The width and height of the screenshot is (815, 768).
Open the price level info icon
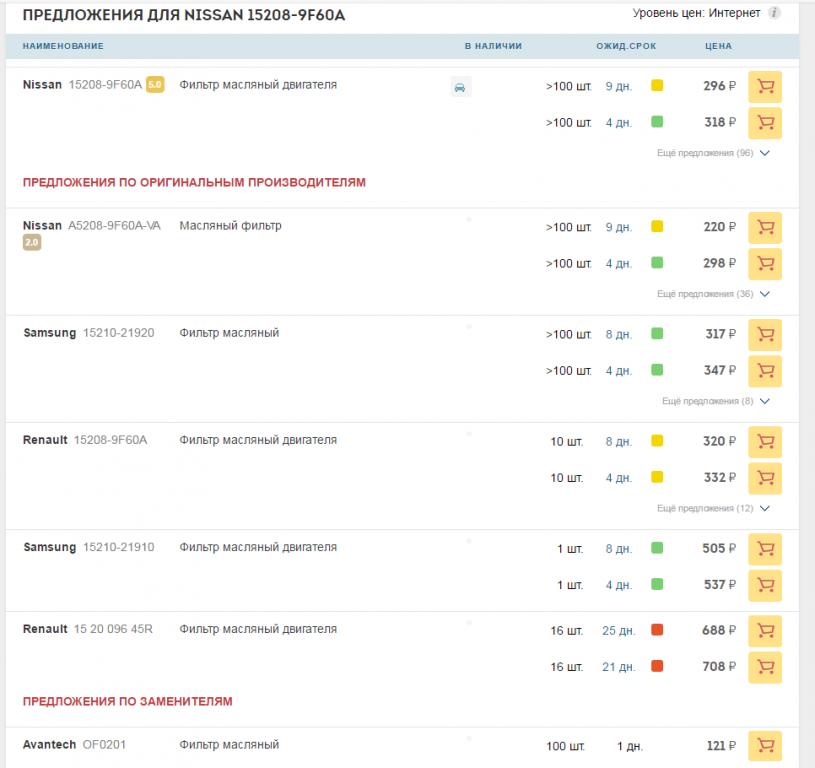click(x=774, y=13)
